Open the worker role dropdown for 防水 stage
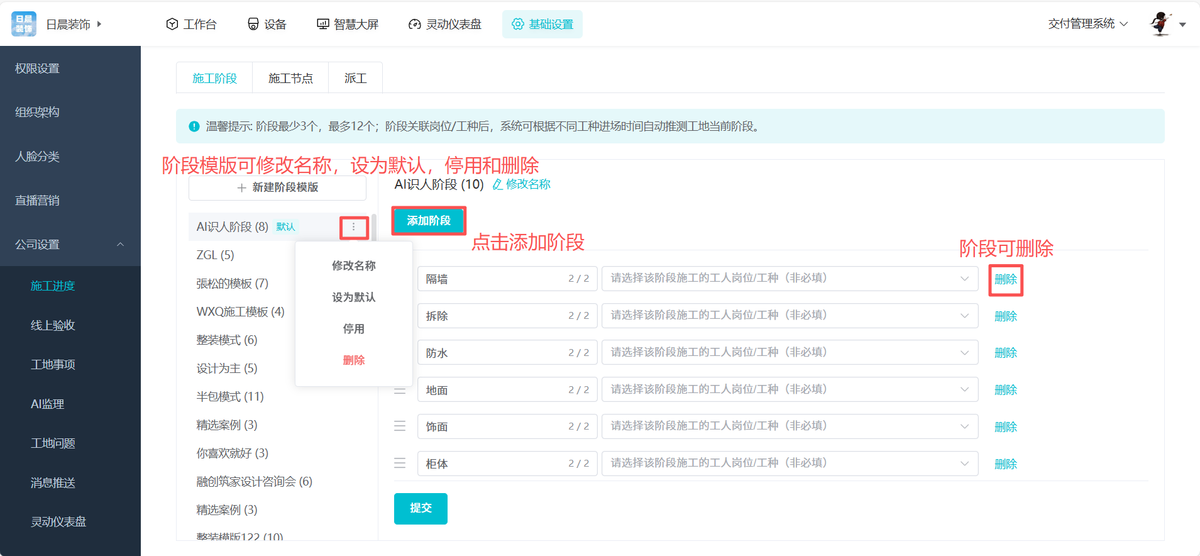Viewport: 1200px width, 556px height. (788, 352)
